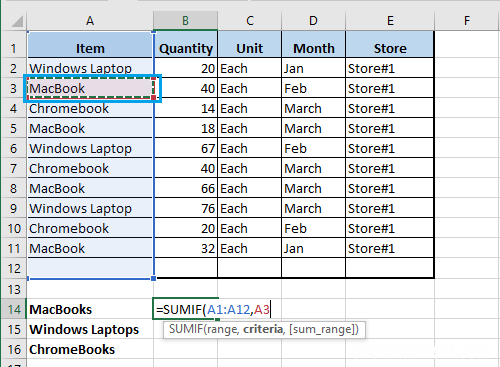Click quantity 20 in row 2
The width and height of the screenshot is (500, 367).
point(186,68)
